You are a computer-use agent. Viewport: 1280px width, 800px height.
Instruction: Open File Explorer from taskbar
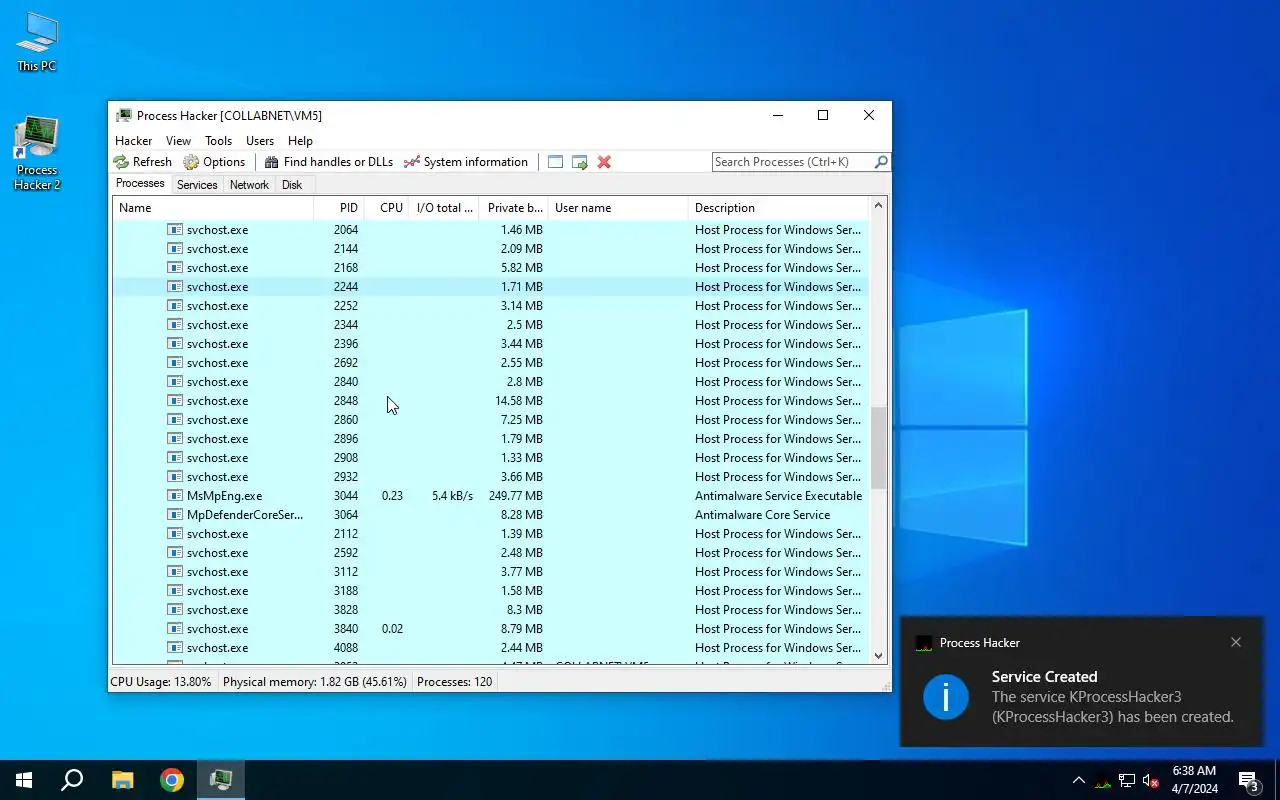pyautogui.click(x=122, y=780)
